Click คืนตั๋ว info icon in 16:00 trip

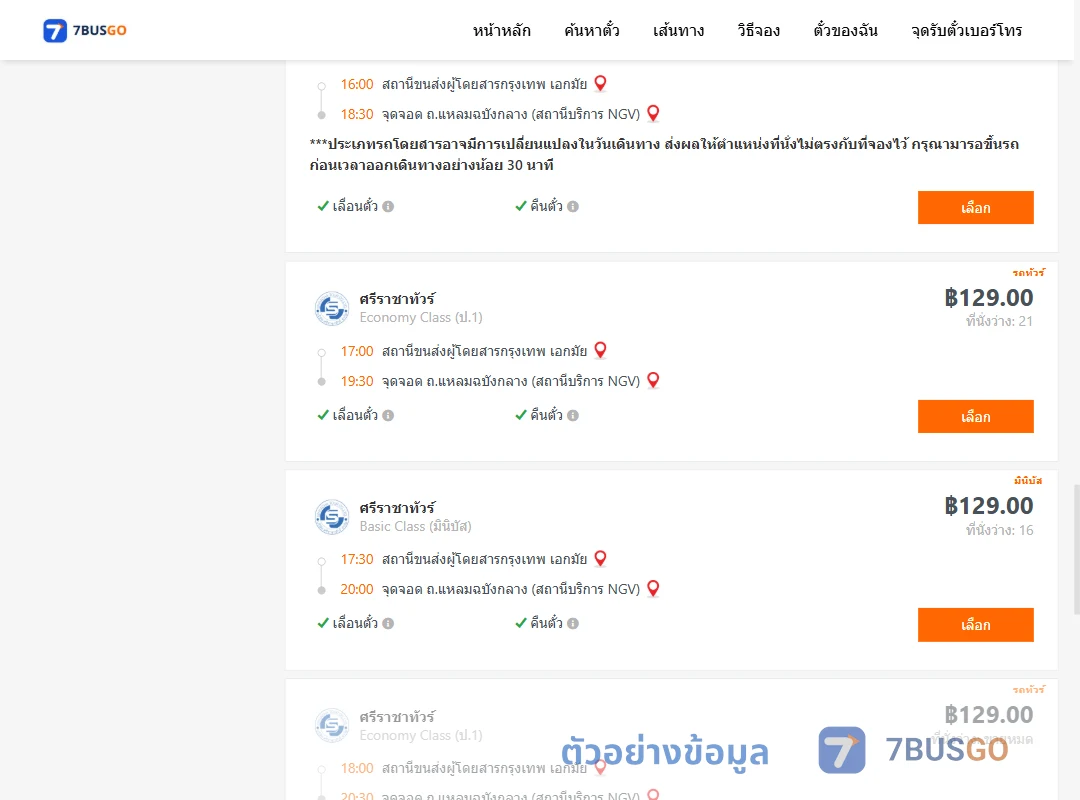pyautogui.click(x=573, y=206)
